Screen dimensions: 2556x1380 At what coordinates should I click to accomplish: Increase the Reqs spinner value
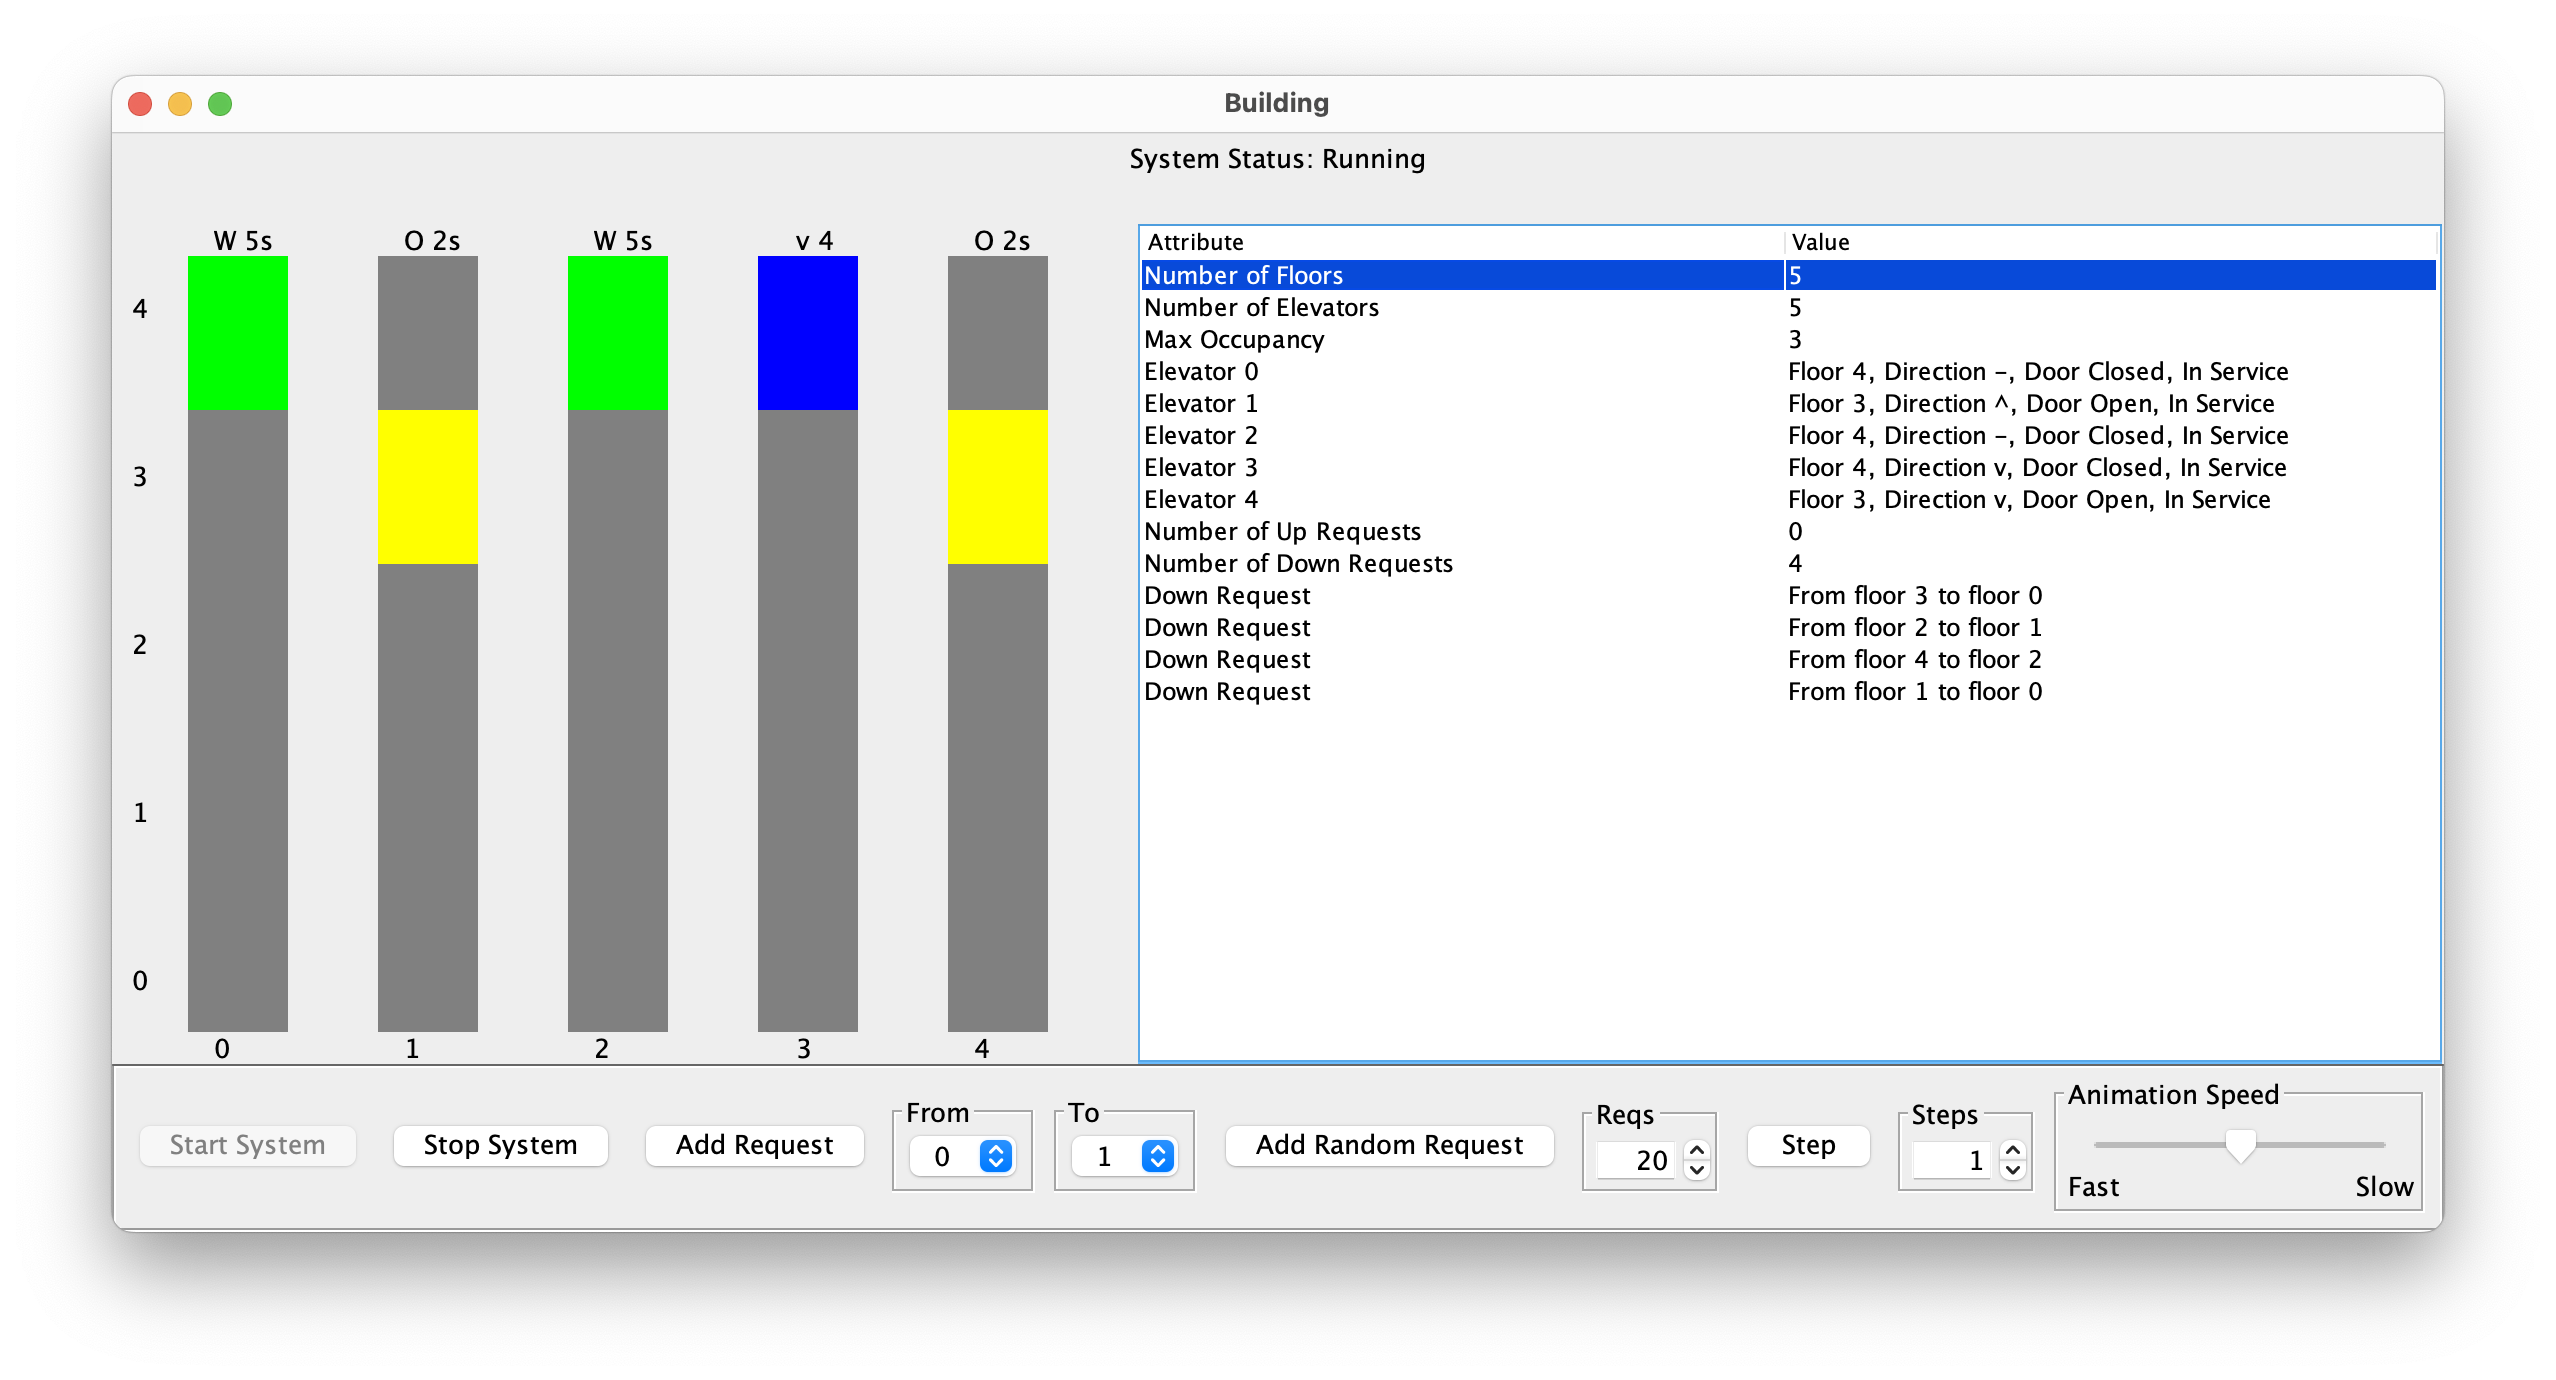tap(1697, 1150)
